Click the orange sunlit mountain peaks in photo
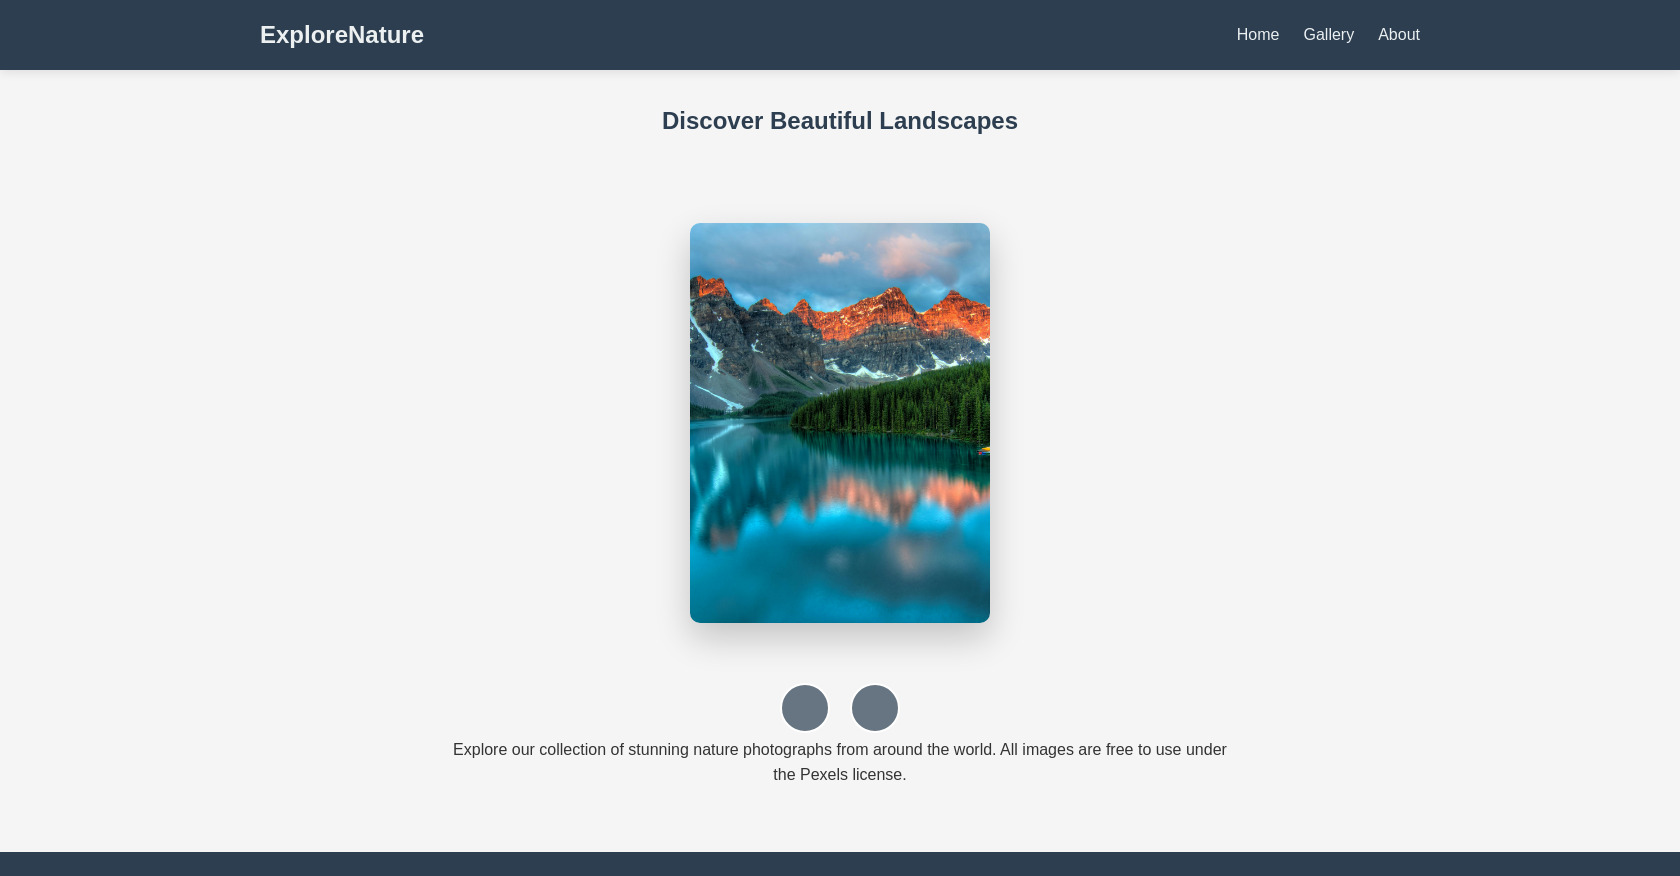The image size is (1680, 876). (x=880, y=310)
